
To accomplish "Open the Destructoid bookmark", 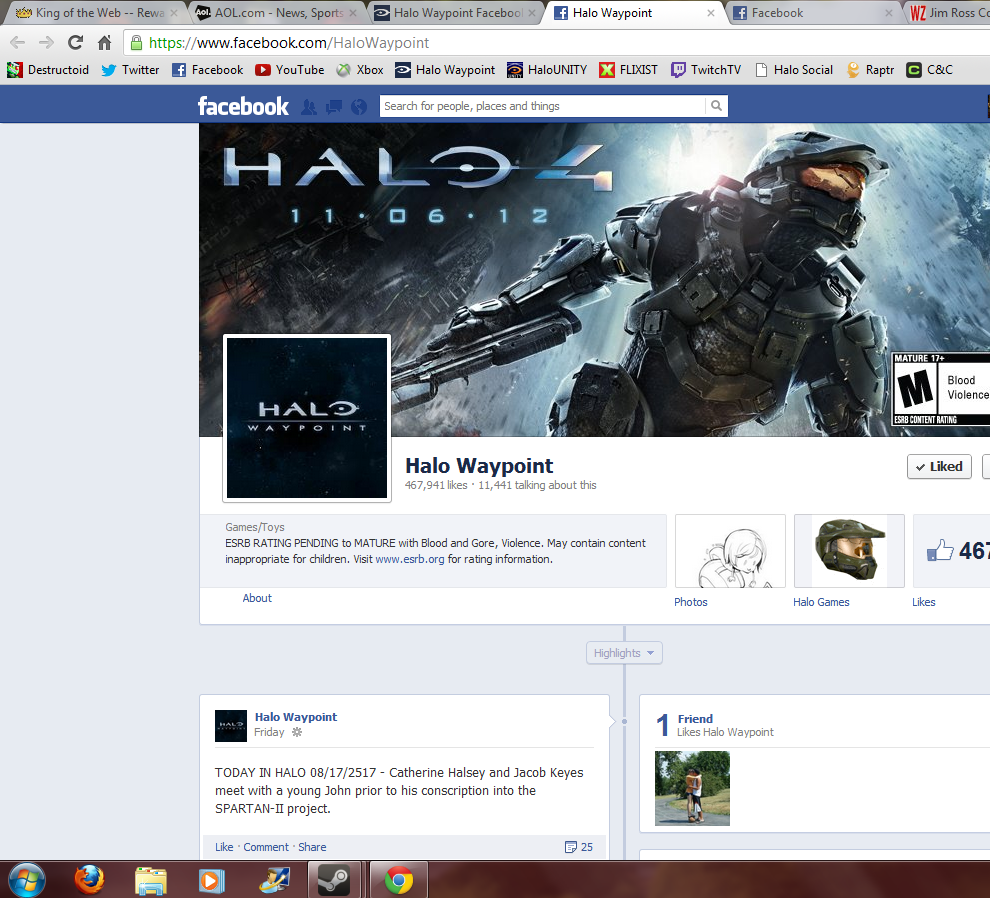I will 48,70.
